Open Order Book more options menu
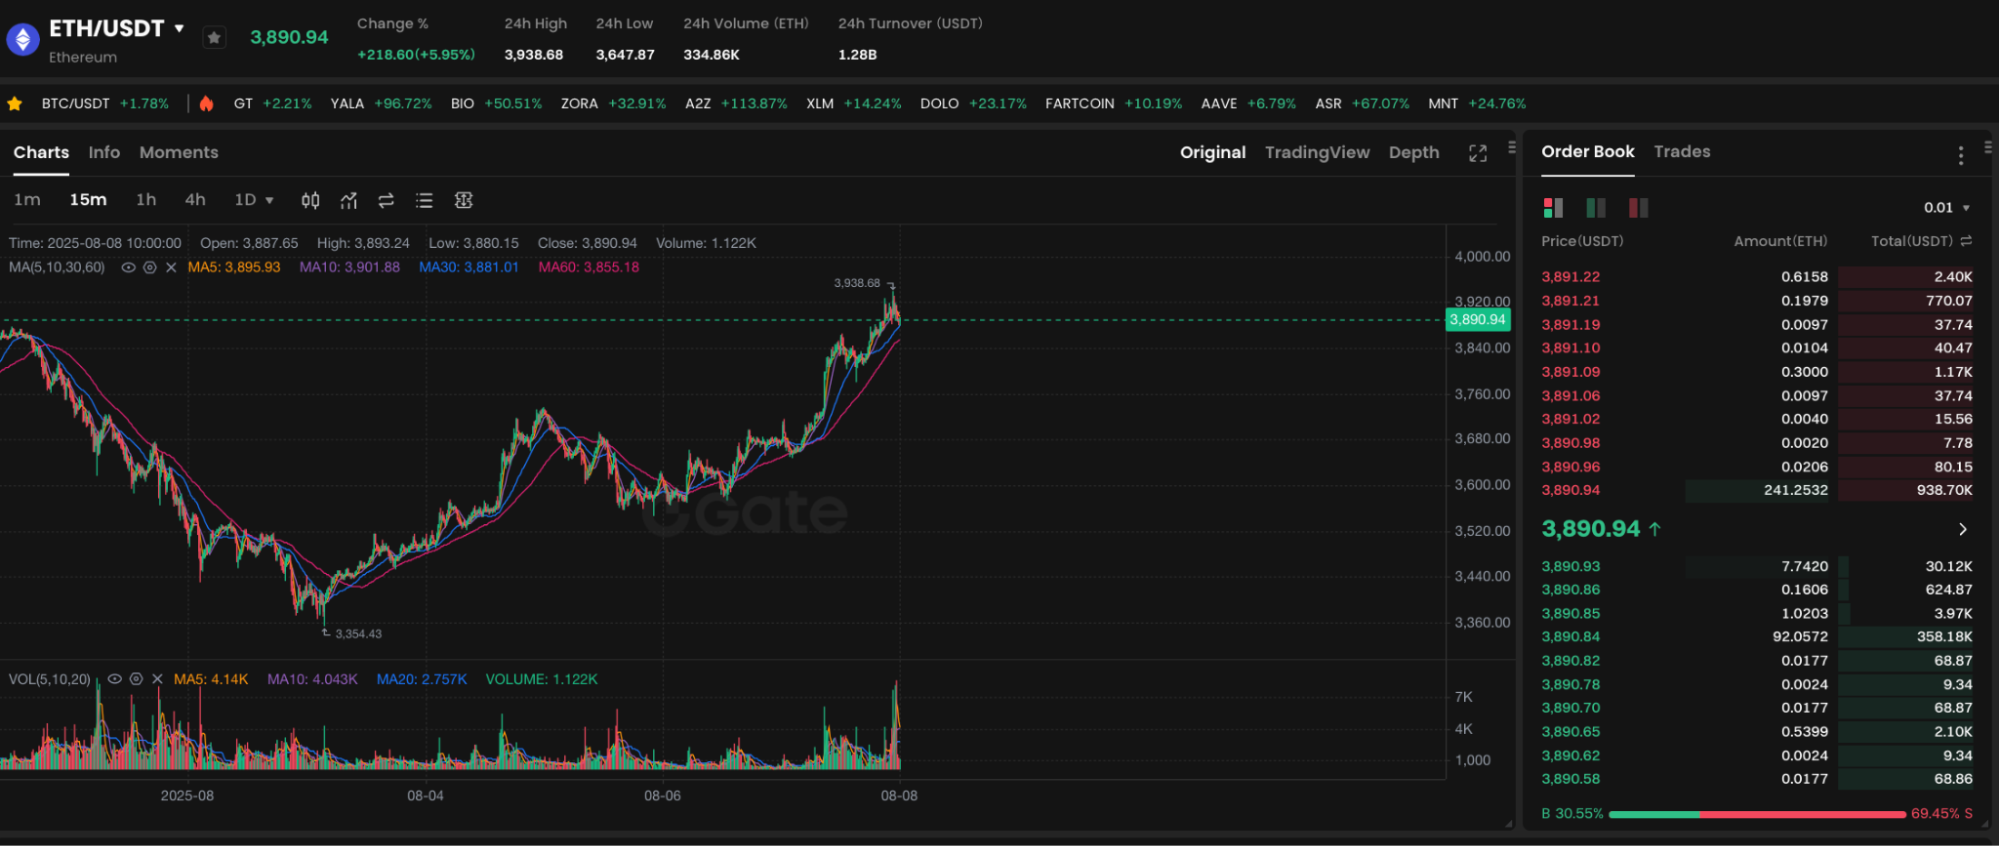Screen dimensions: 1999x847 pos(1960,155)
